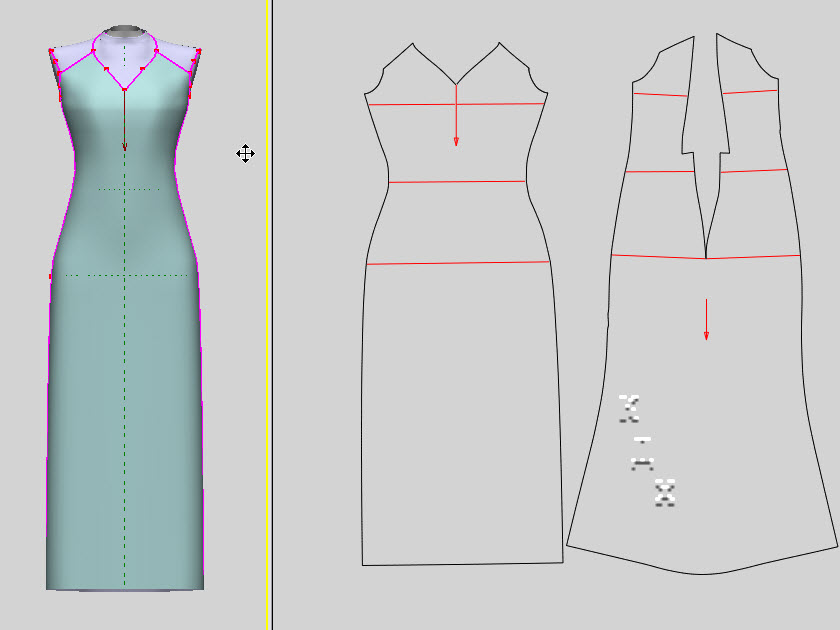Click the hip line on the back pattern

[x=706, y=257]
